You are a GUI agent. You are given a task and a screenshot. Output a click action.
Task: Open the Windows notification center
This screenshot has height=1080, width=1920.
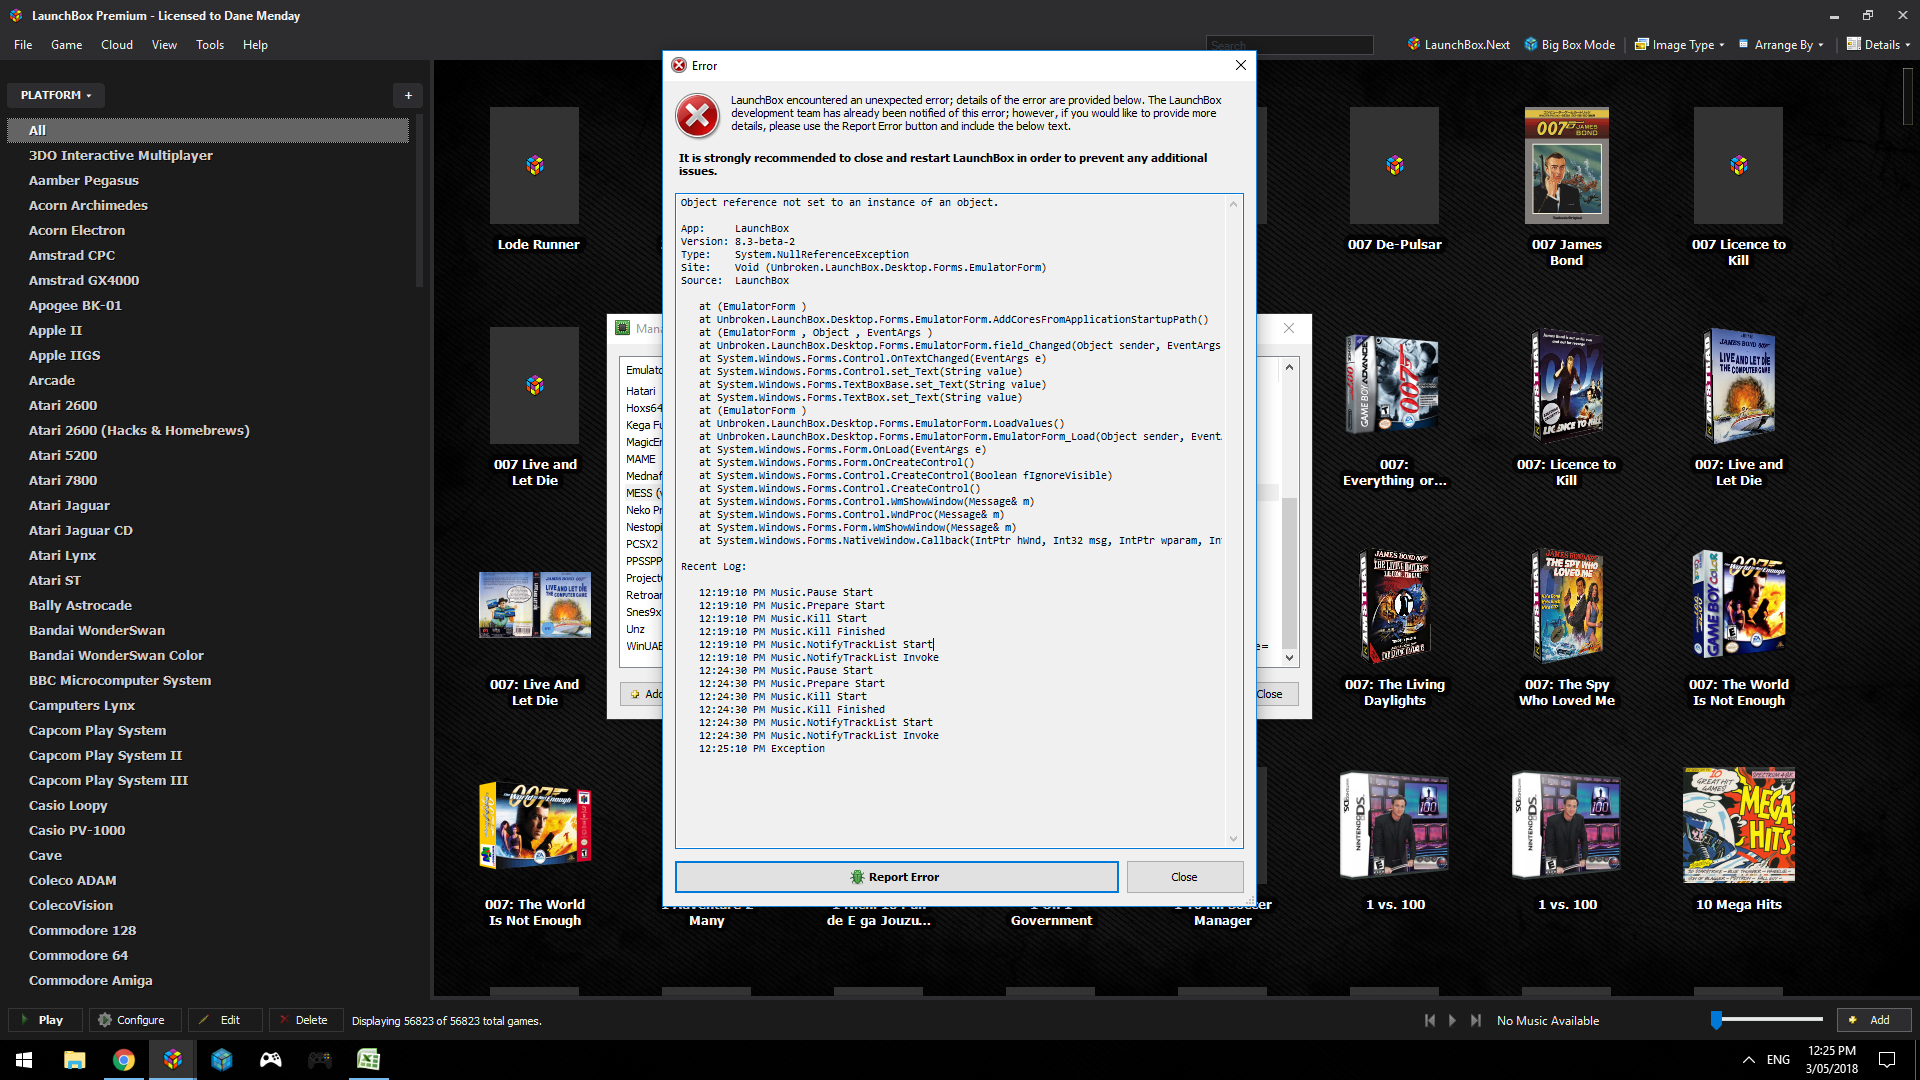1887,1060
